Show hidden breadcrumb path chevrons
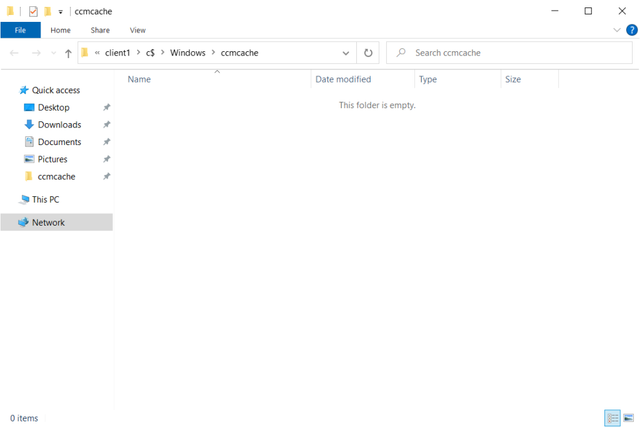The height and width of the screenshot is (427, 640). 97,53
